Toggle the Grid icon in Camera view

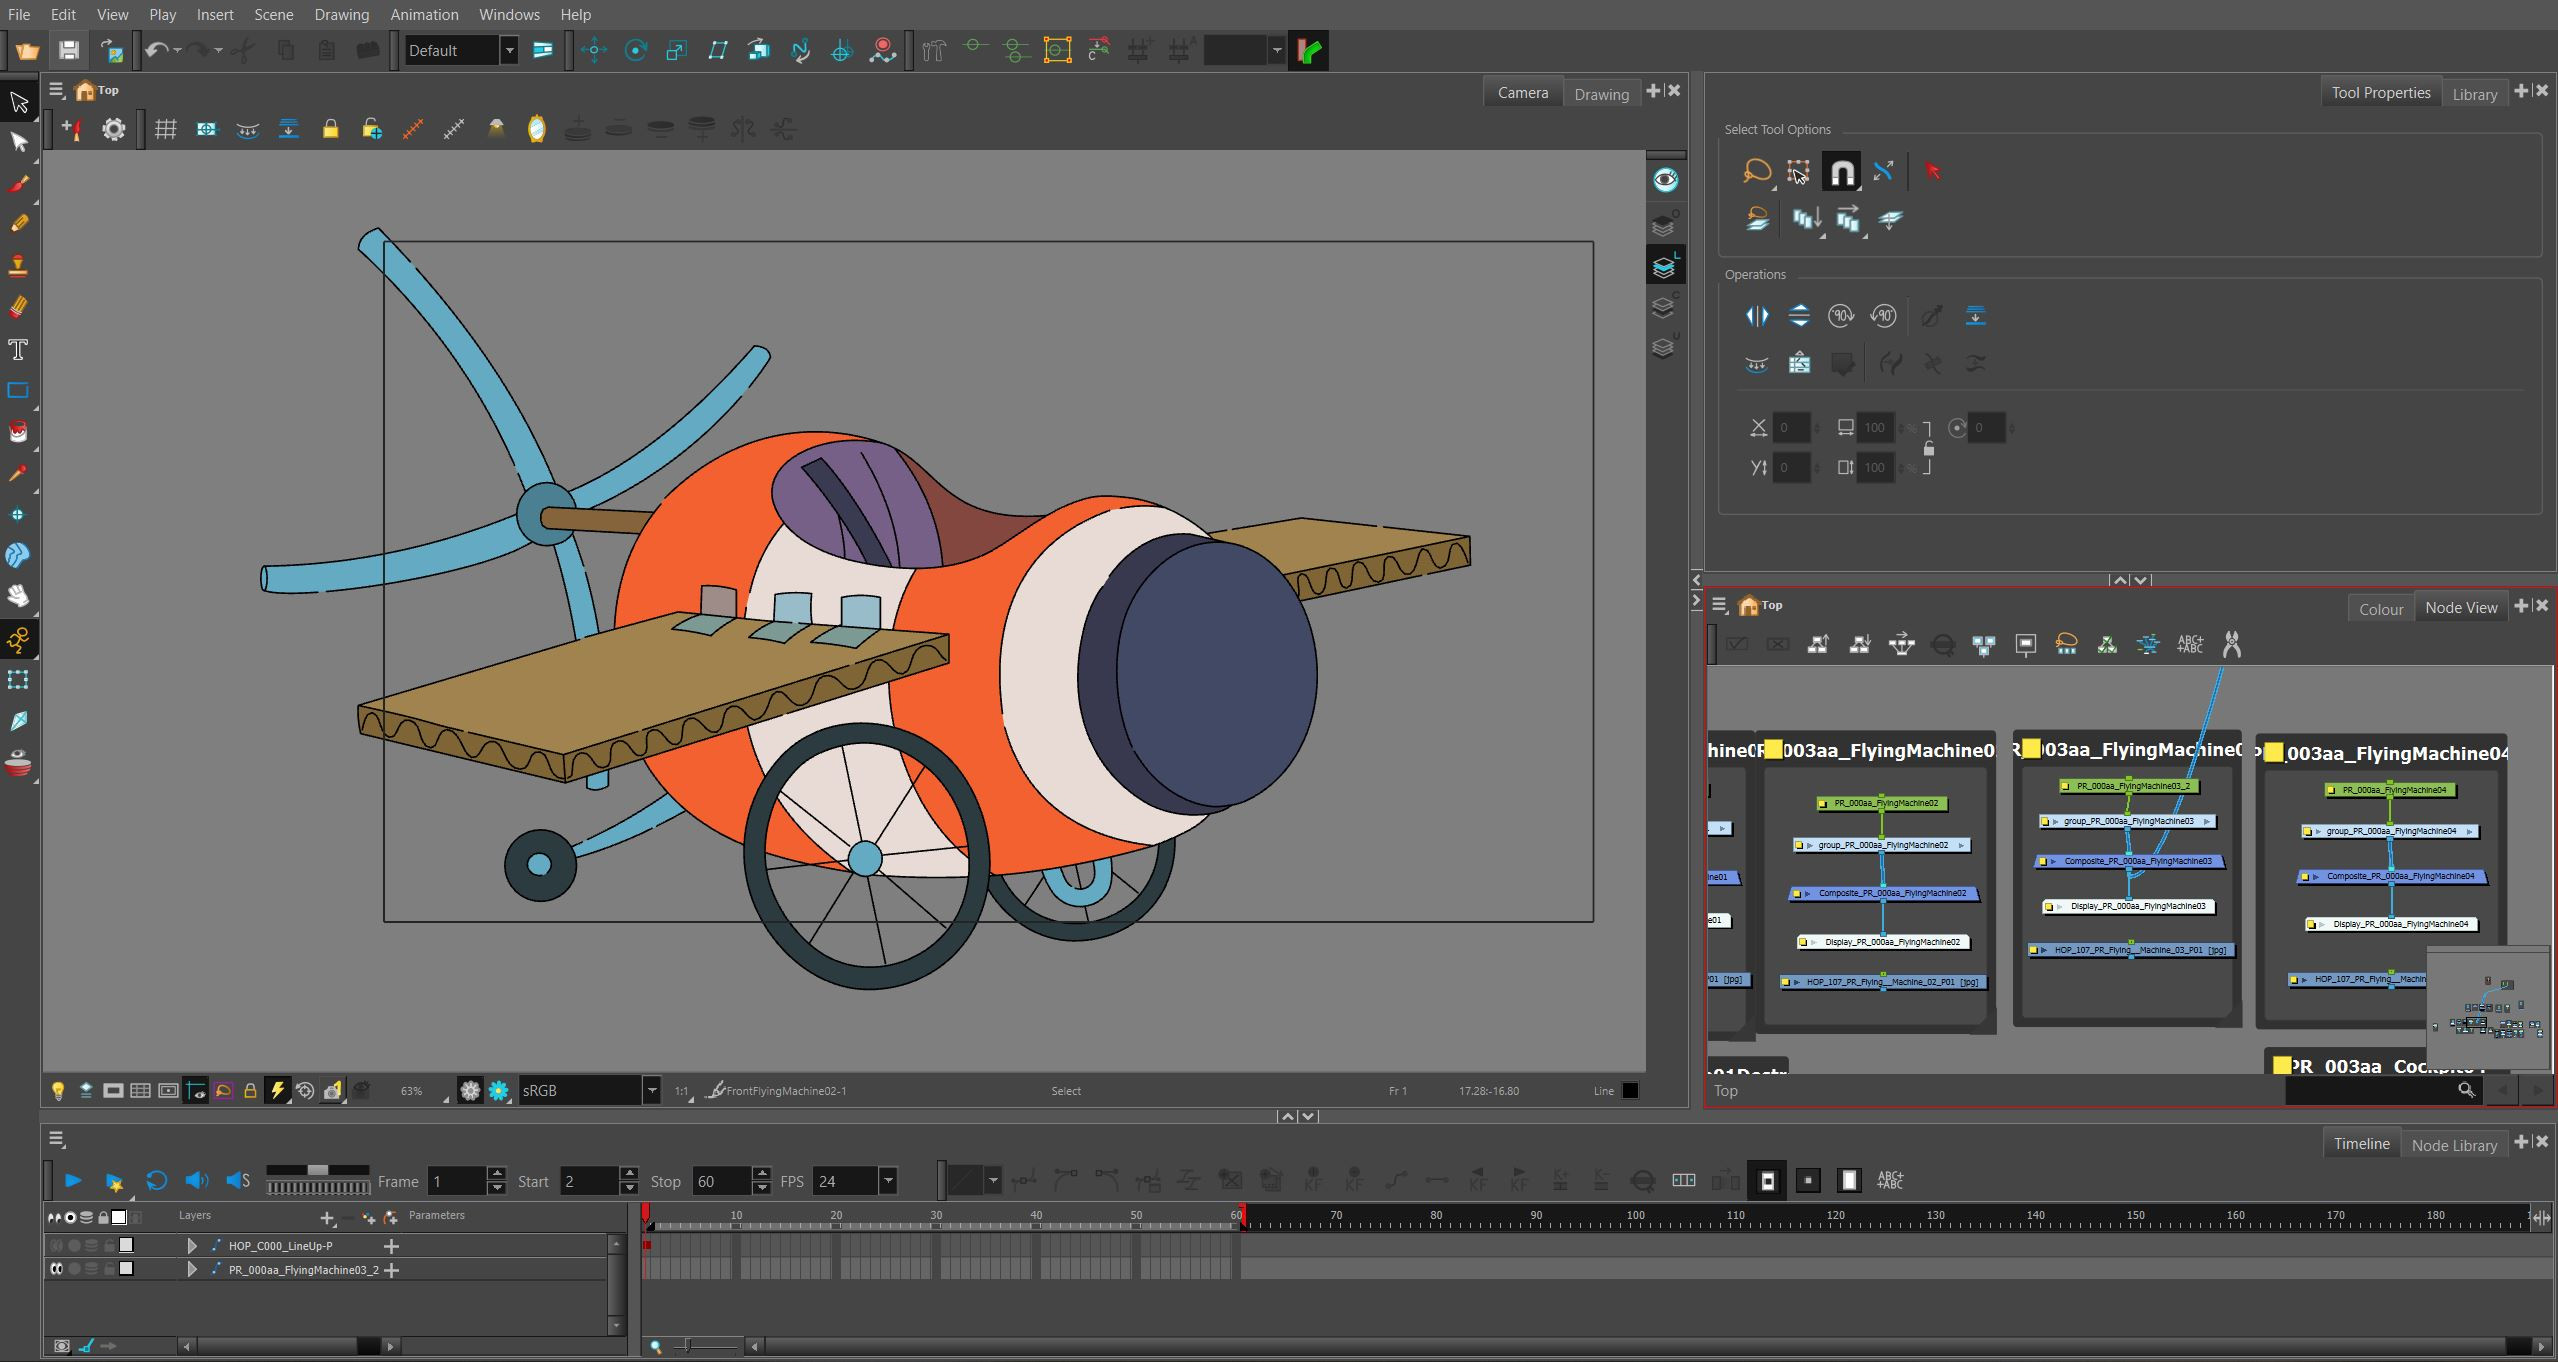[x=166, y=129]
